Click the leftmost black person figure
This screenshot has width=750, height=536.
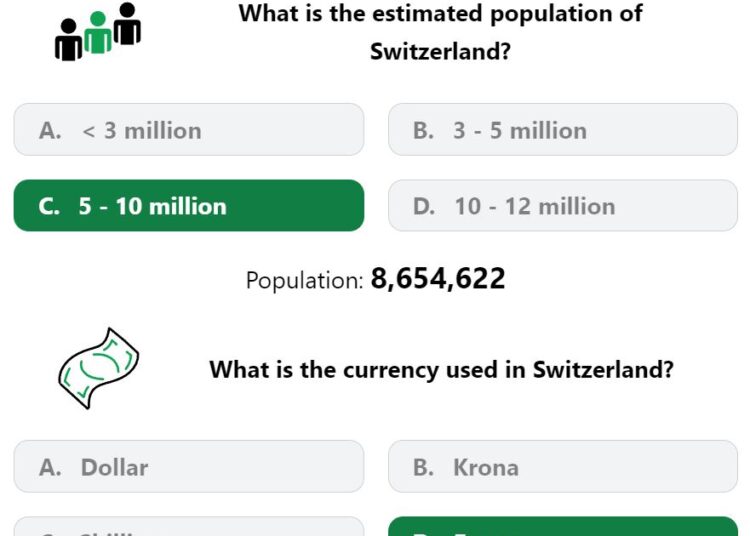pyautogui.click(x=69, y=40)
